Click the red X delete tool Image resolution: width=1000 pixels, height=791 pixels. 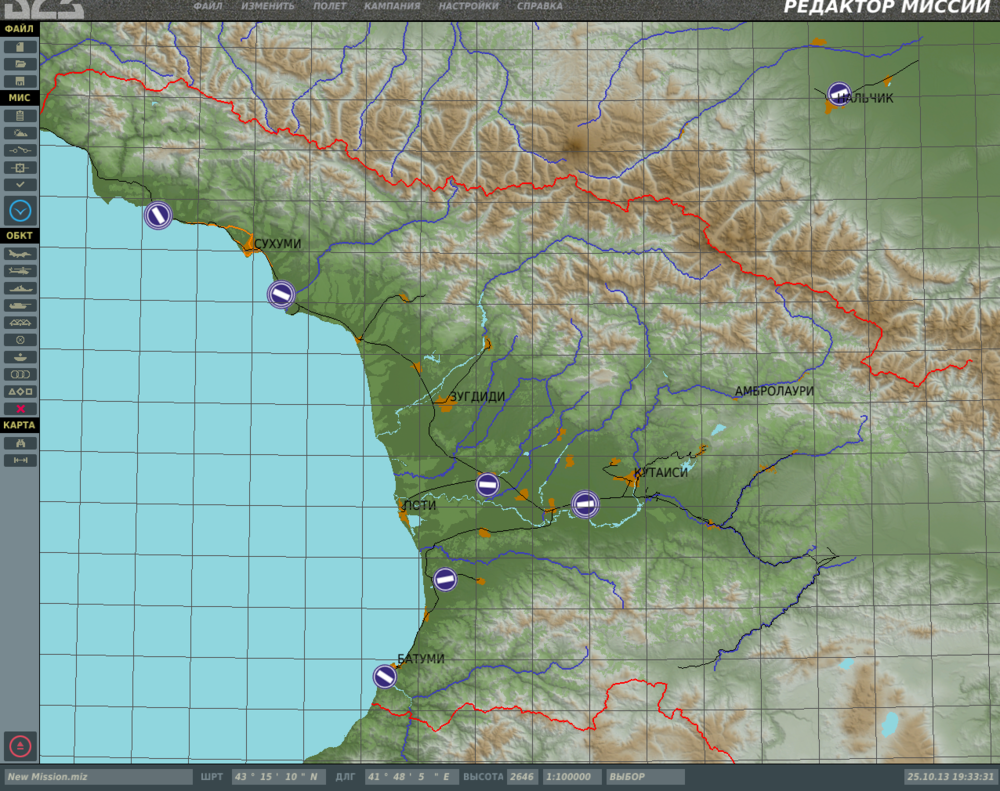coord(20,409)
